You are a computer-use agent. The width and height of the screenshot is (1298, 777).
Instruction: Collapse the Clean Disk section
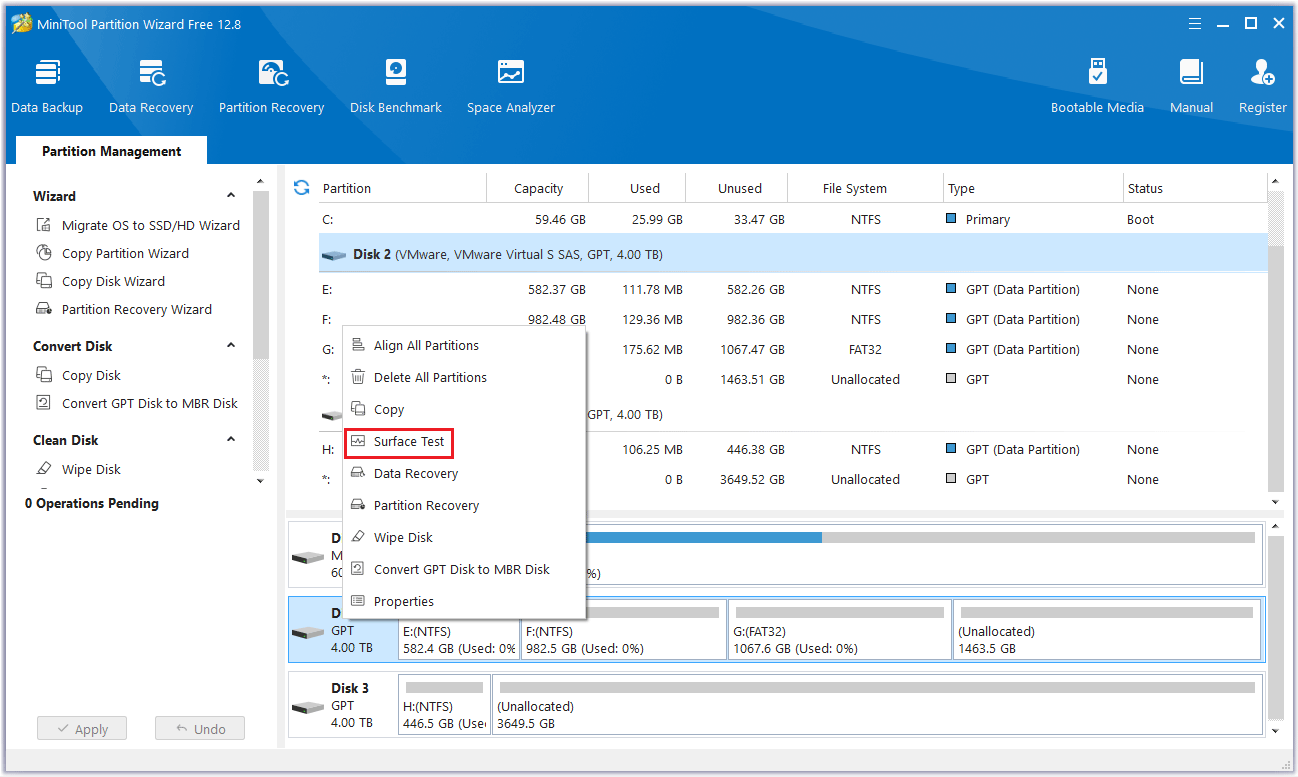pyautogui.click(x=231, y=440)
